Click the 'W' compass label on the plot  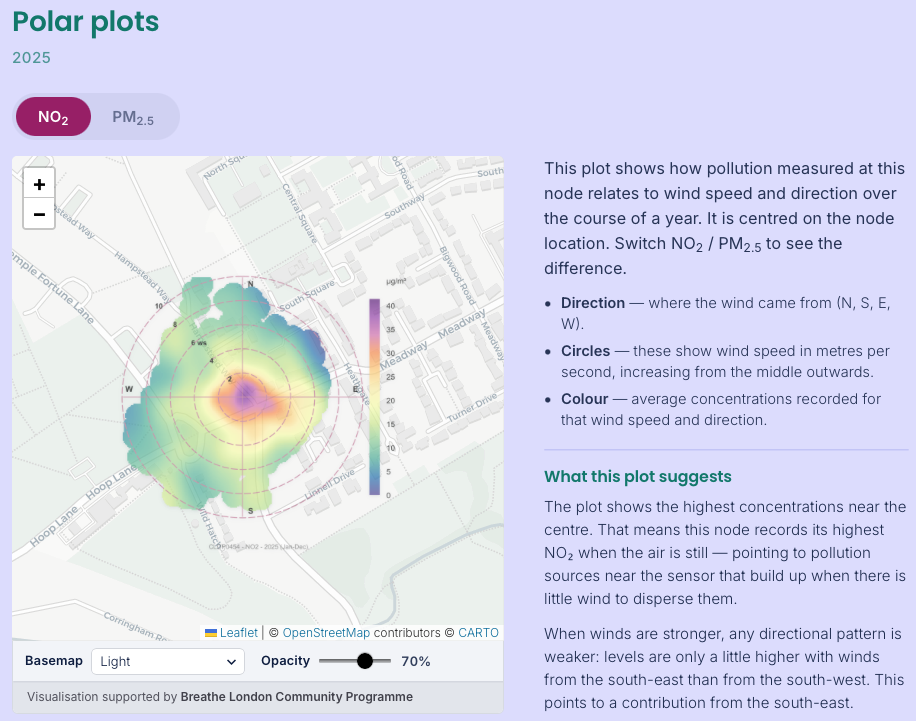129,389
